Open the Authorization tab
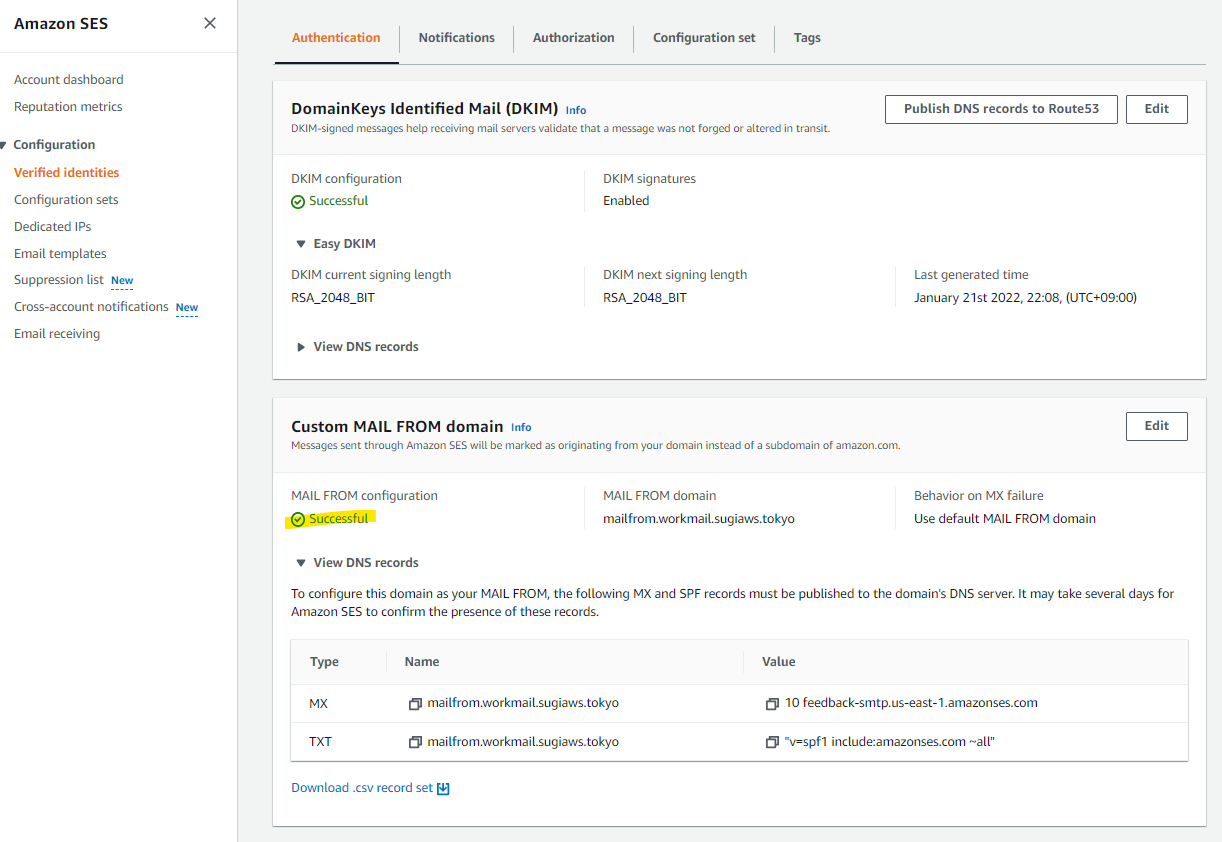This screenshot has width=1222, height=842. click(x=574, y=38)
